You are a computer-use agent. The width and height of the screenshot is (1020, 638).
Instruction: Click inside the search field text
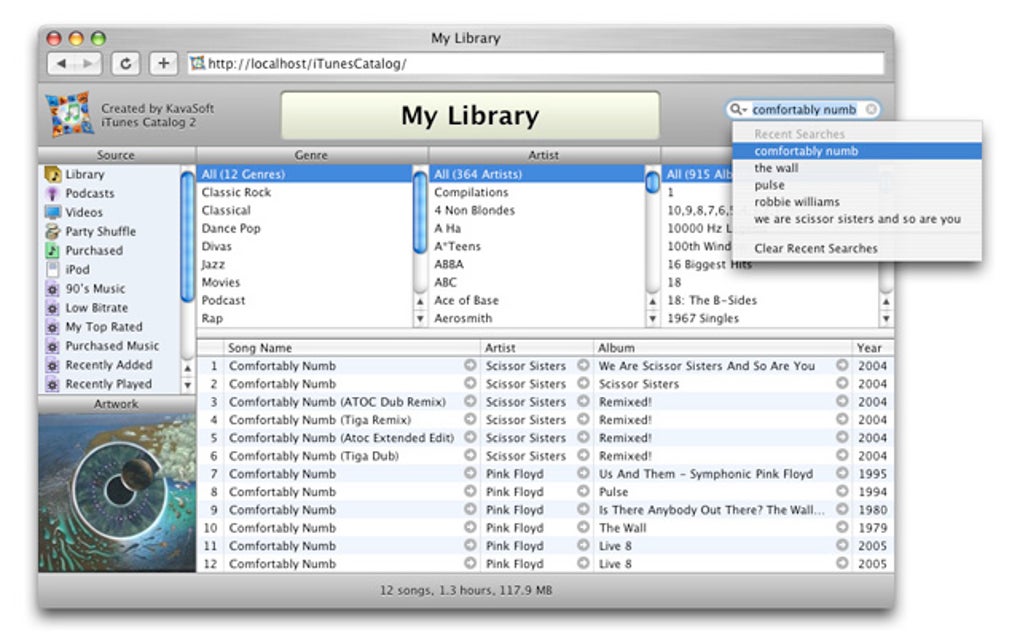point(804,110)
